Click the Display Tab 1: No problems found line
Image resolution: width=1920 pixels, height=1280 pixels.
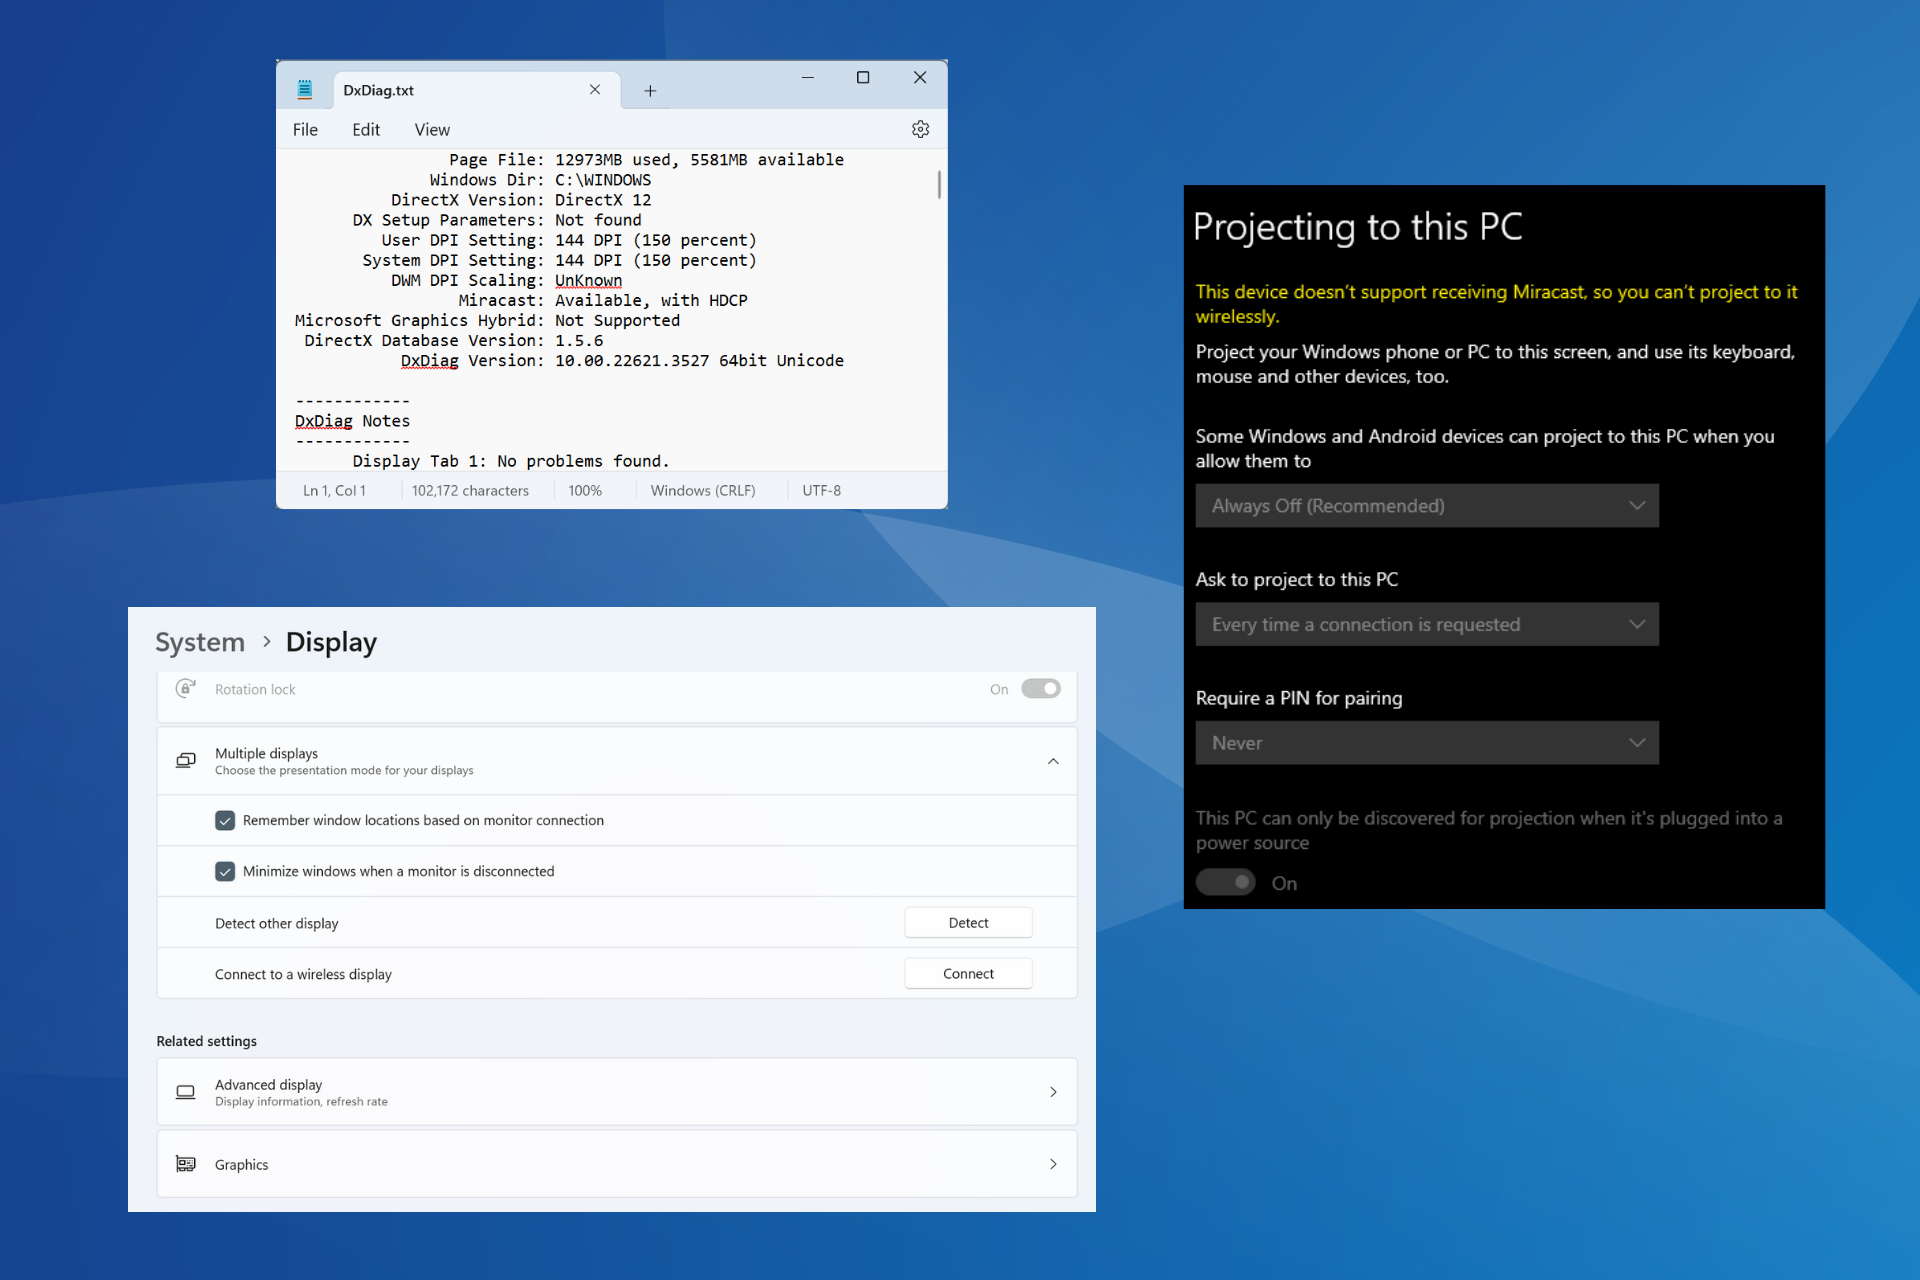click(511, 461)
